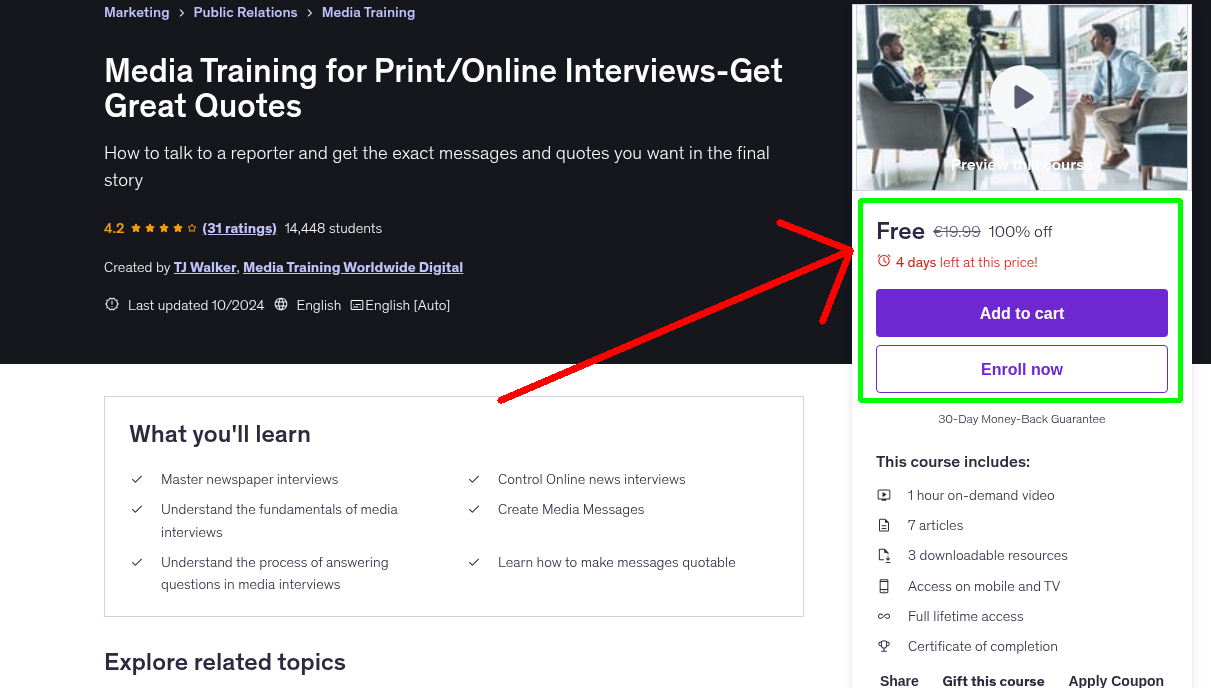Viewport: 1211px width, 688px height.
Task: Select the Marketing breadcrumb
Action: point(137,12)
